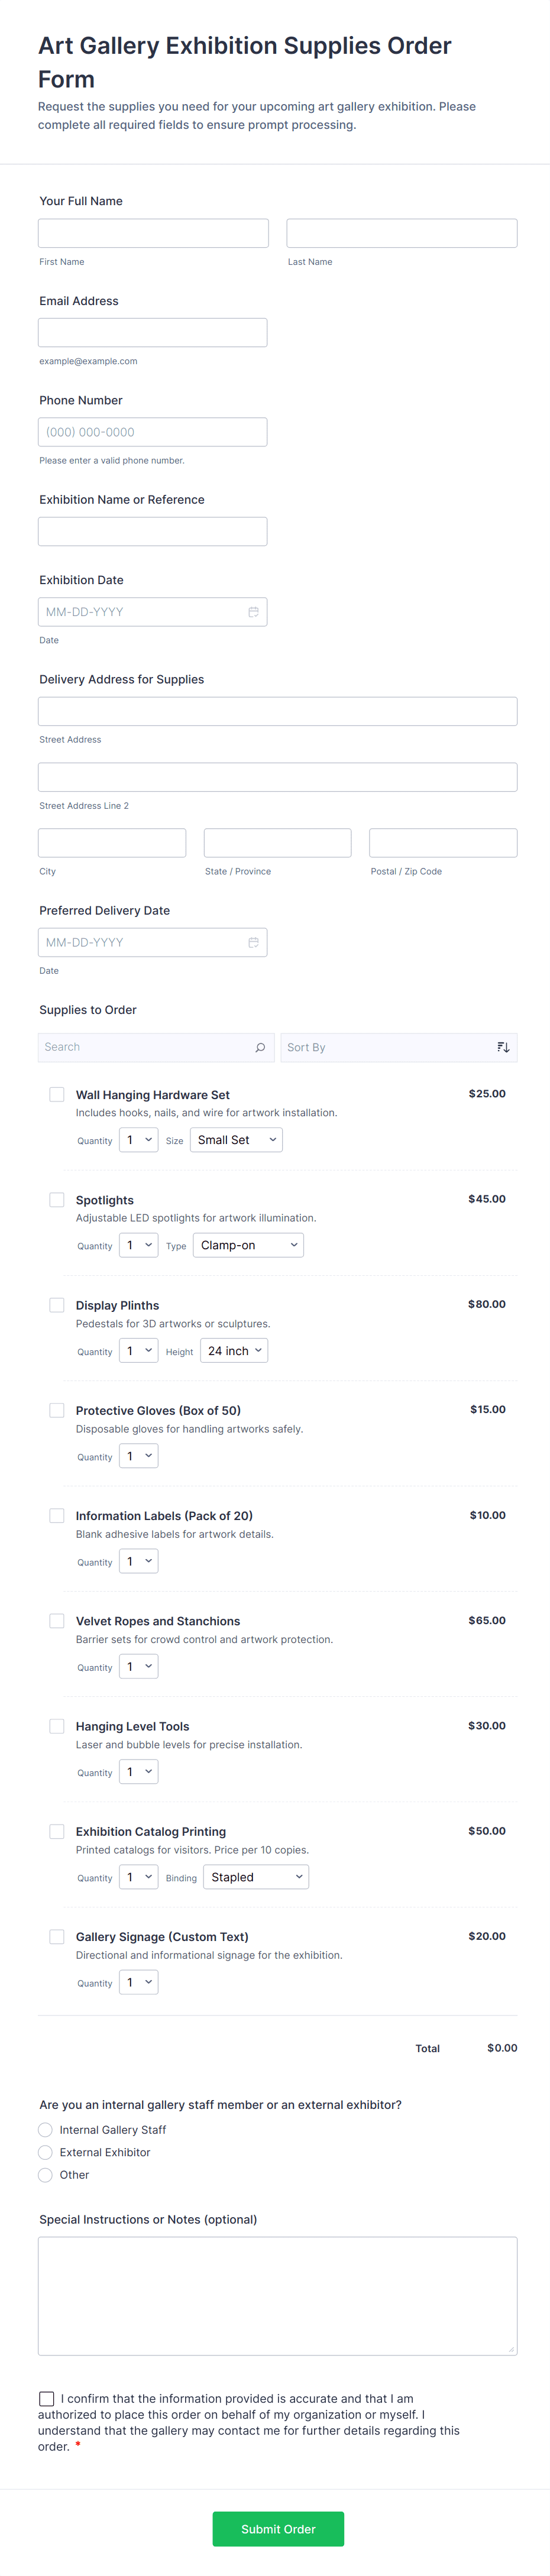This screenshot has height=2576, width=550.
Task: Expand the Clamp-on spotlight type dropdown
Action: (x=248, y=1245)
